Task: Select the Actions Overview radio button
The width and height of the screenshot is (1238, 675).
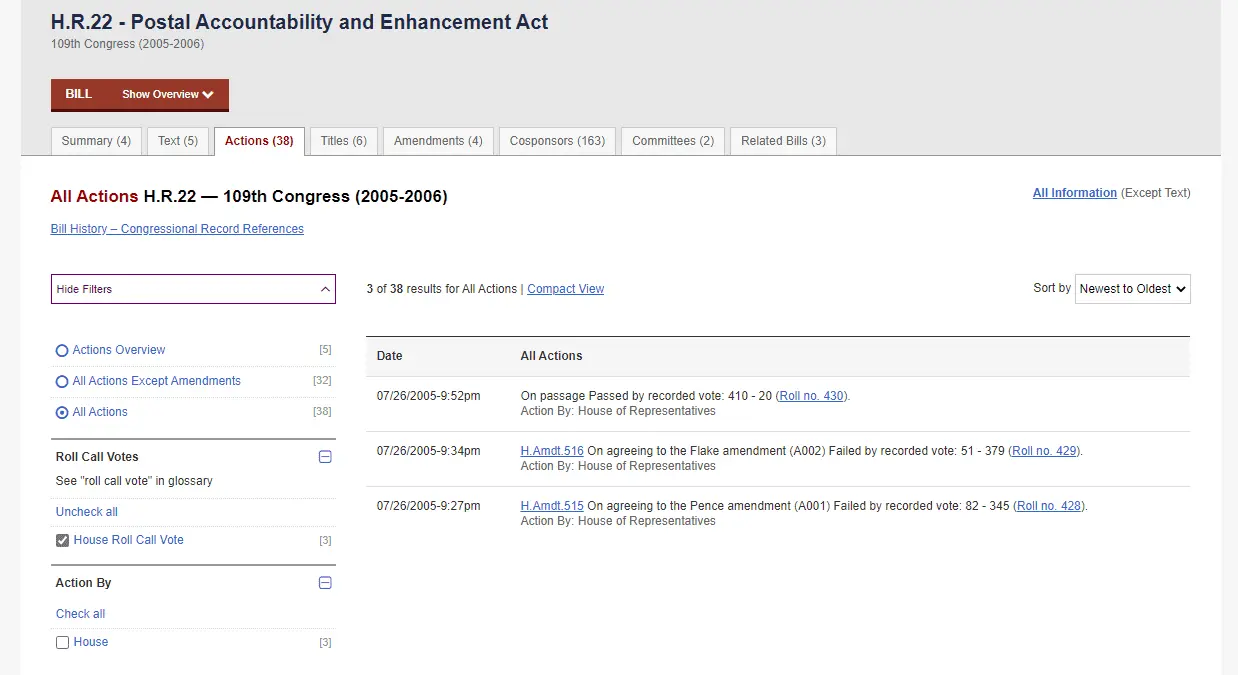Action: [62, 351]
